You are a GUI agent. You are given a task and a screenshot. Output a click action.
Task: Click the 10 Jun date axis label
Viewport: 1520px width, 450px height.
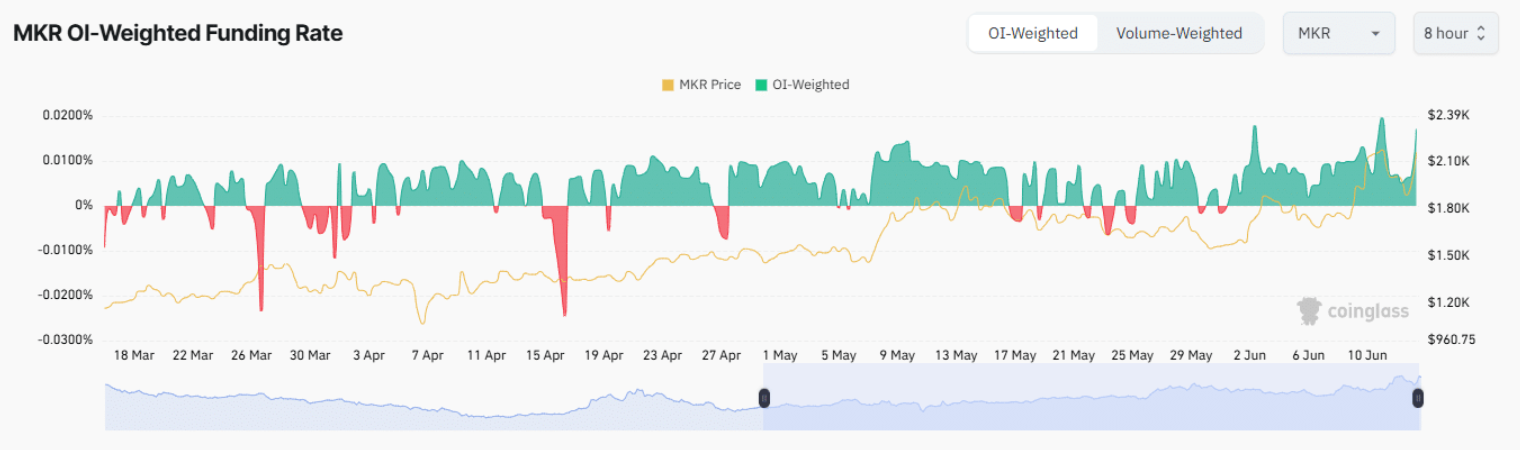pos(1367,355)
